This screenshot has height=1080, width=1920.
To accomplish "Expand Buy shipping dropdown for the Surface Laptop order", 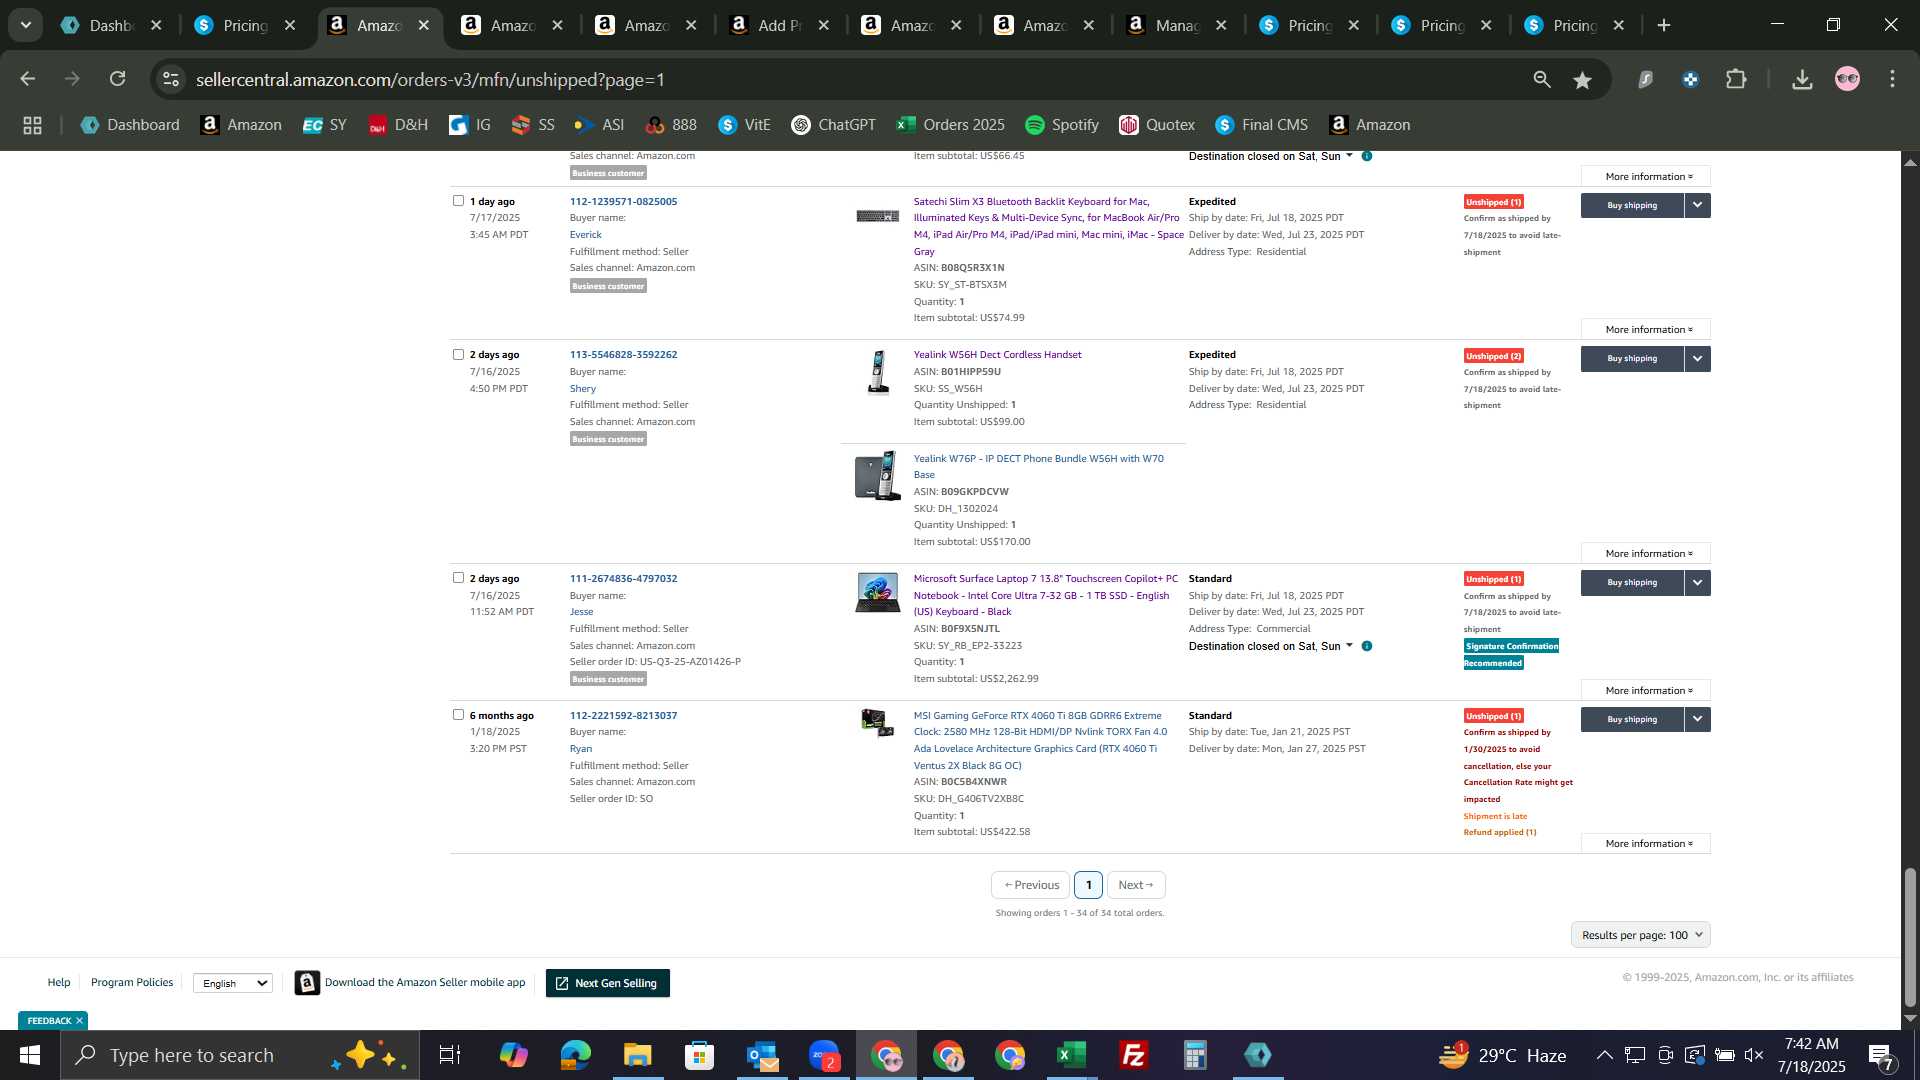I will tap(1697, 582).
